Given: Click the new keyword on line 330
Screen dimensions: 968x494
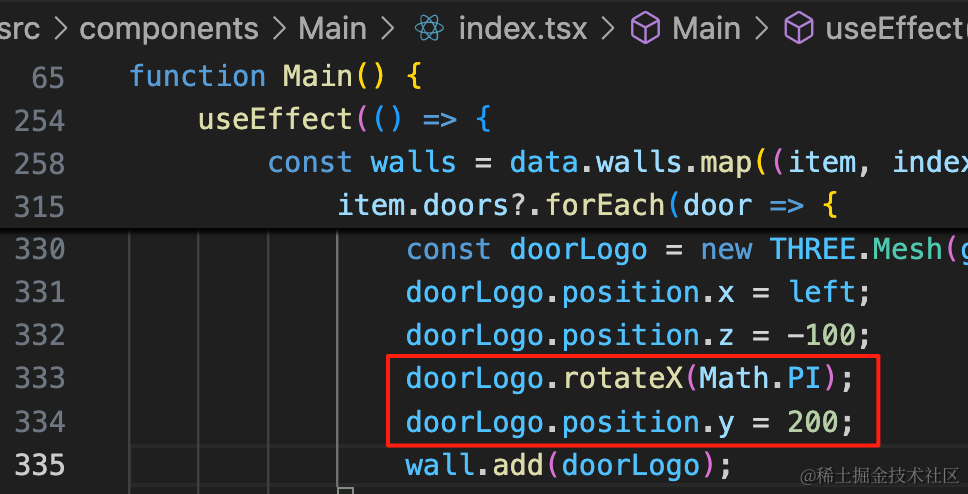Looking at the screenshot, I should (726, 249).
